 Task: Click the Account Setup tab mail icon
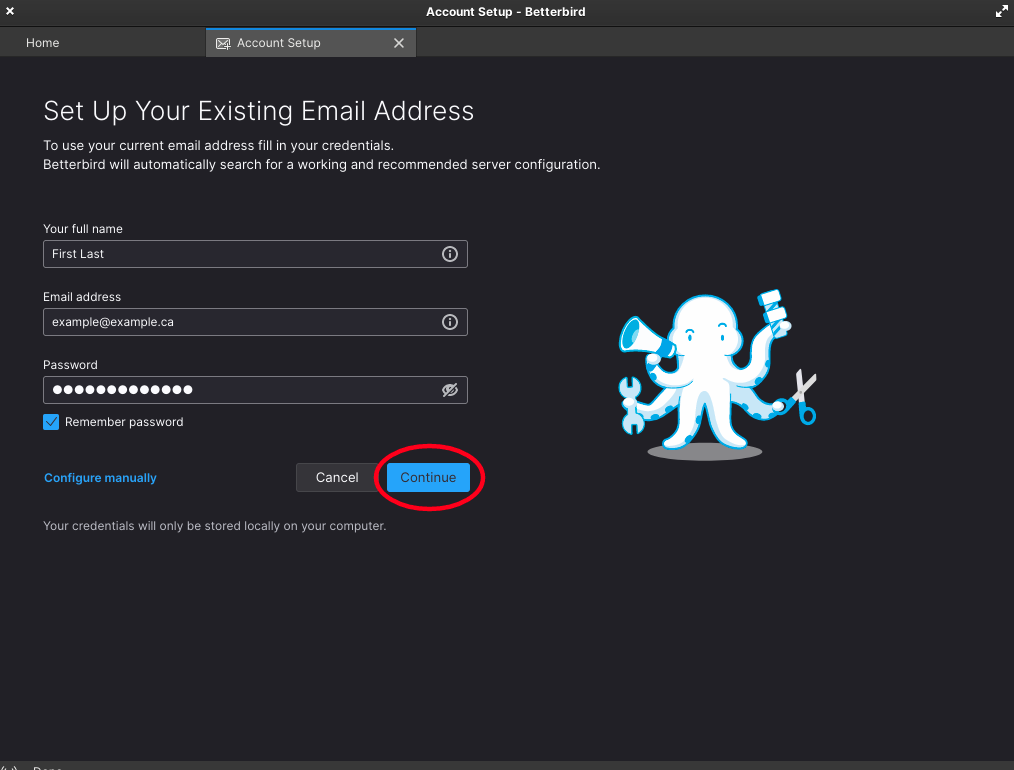point(223,43)
